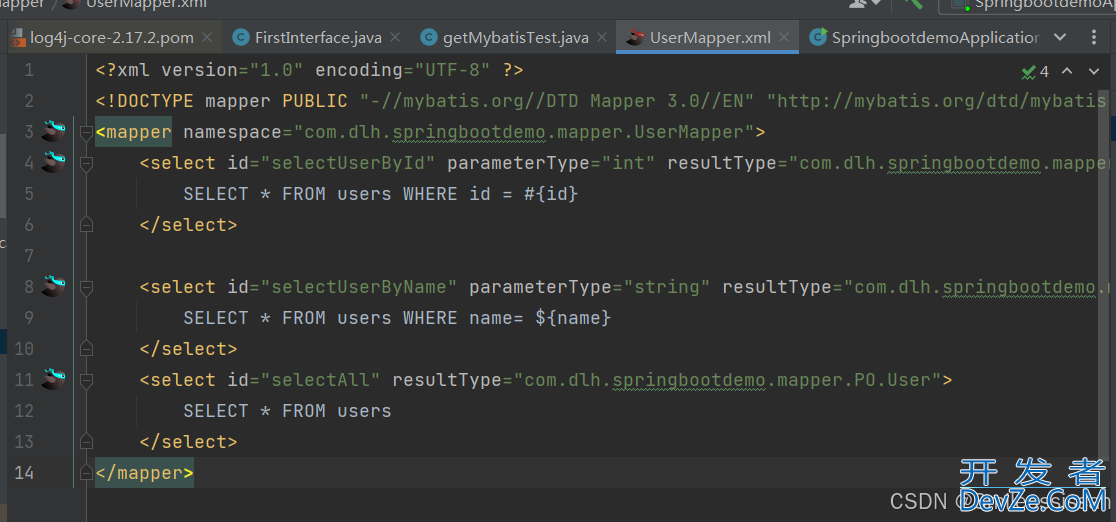Click the fold end marker on line 6
Viewport: 1116px width, 522px height.
pyautogui.click(x=86, y=225)
